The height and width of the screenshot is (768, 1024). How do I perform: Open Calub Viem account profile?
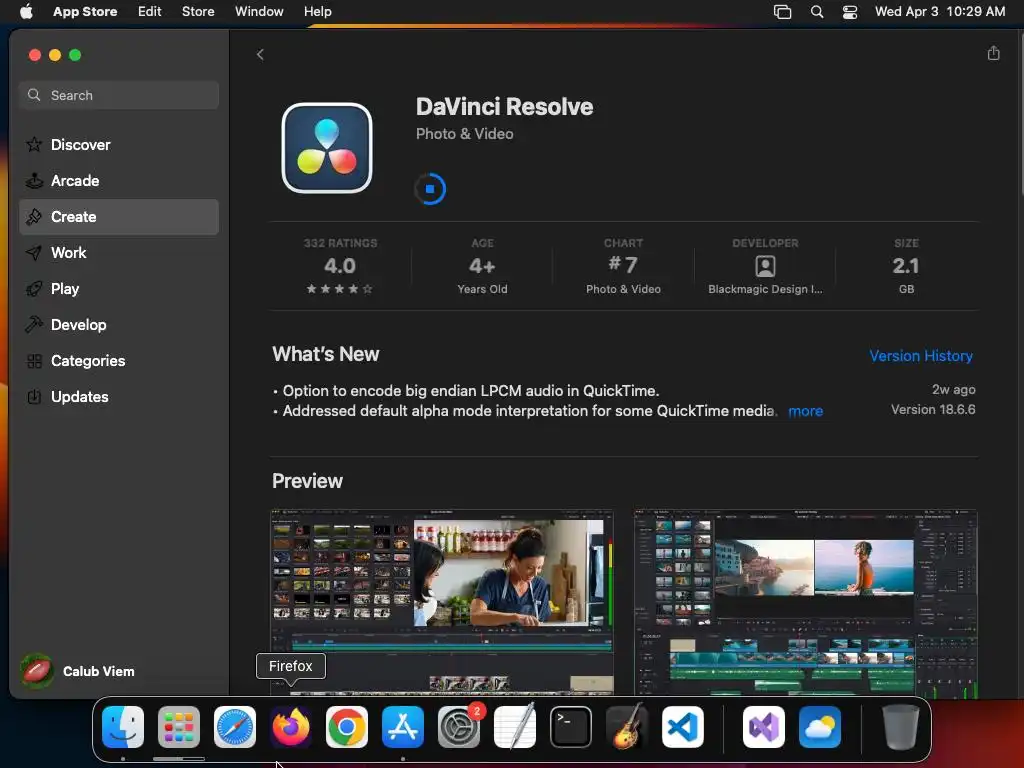(x=78, y=671)
